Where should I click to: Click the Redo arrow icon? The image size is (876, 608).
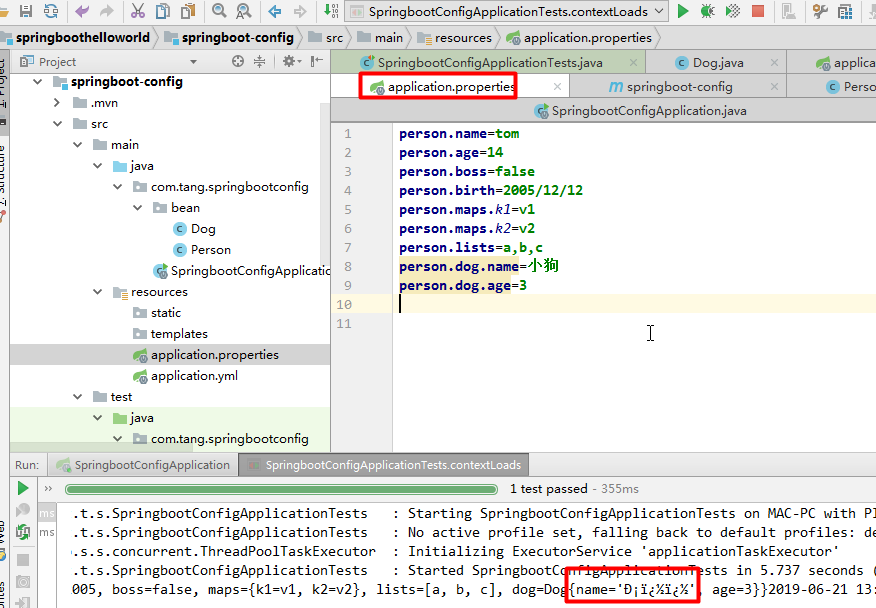point(106,11)
